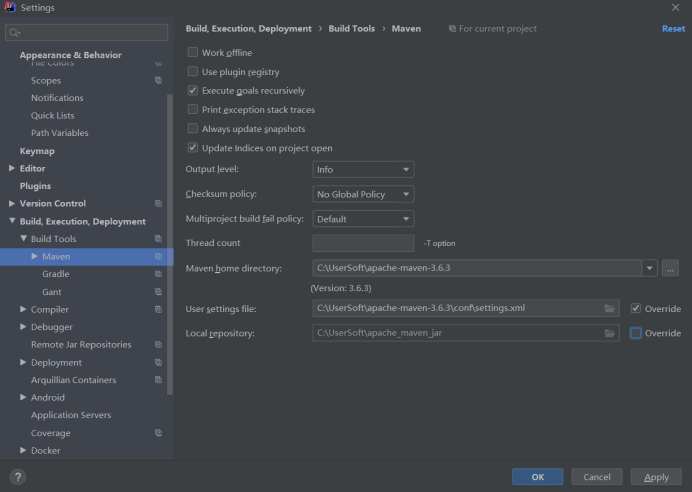Click project-level icon beside Gradle
Image resolution: width=692 pixels, height=492 pixels.
(x=158, y=274)
